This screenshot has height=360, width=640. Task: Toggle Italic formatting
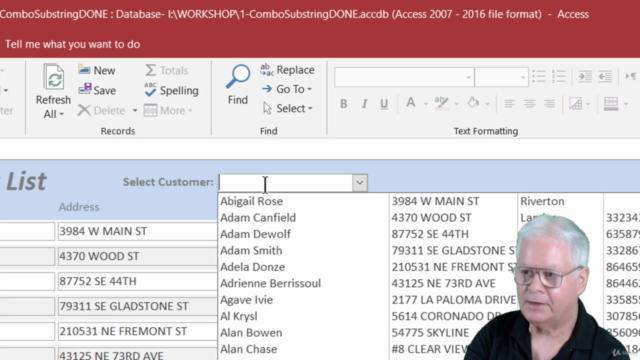364,104
